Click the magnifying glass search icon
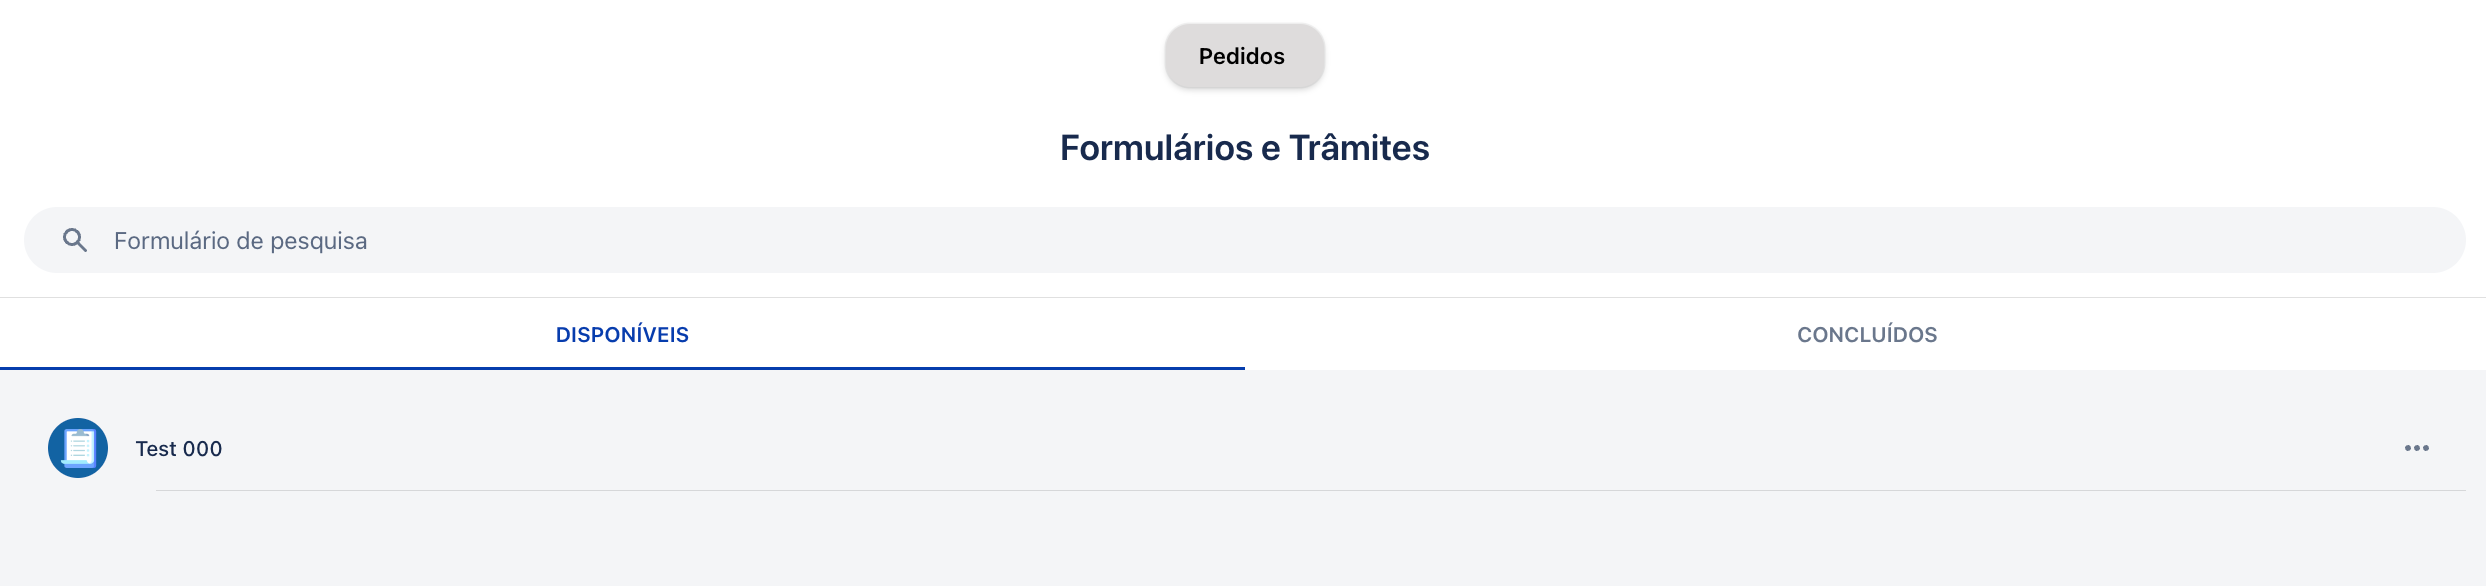 (x=75, y=240)
